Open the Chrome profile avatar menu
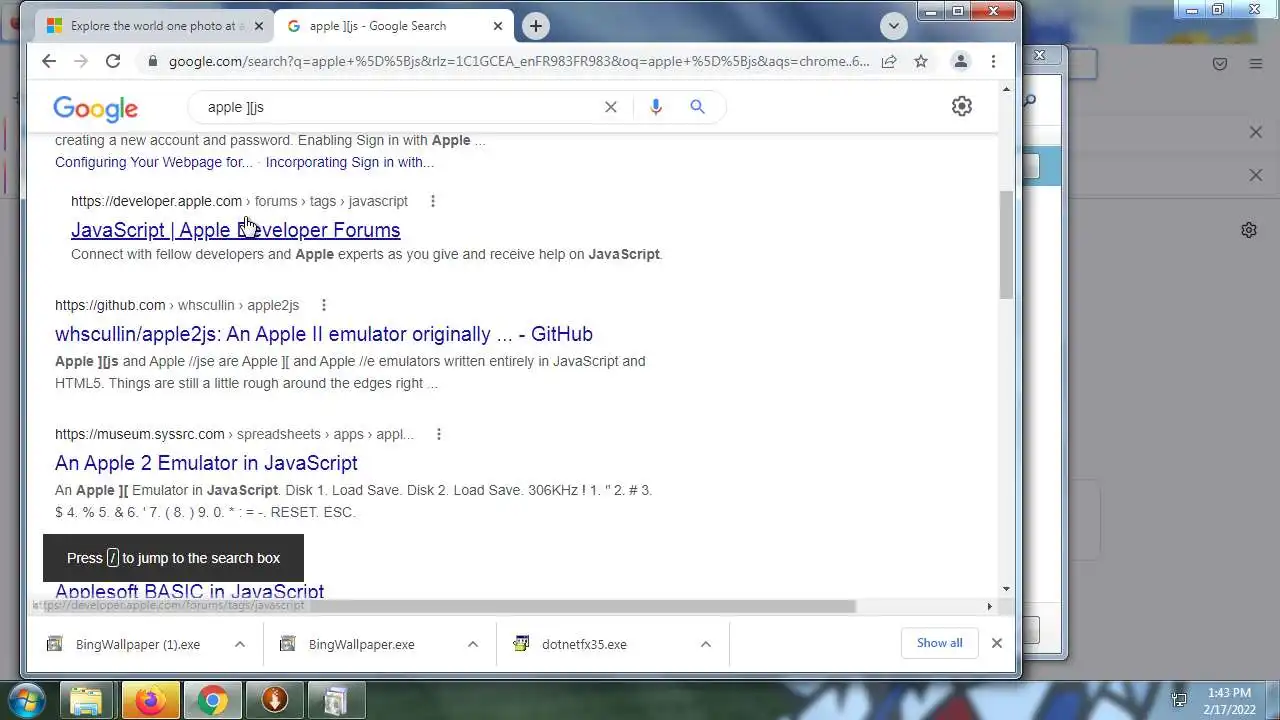Screen dimensions: 1280x720 tap(960, 61)
